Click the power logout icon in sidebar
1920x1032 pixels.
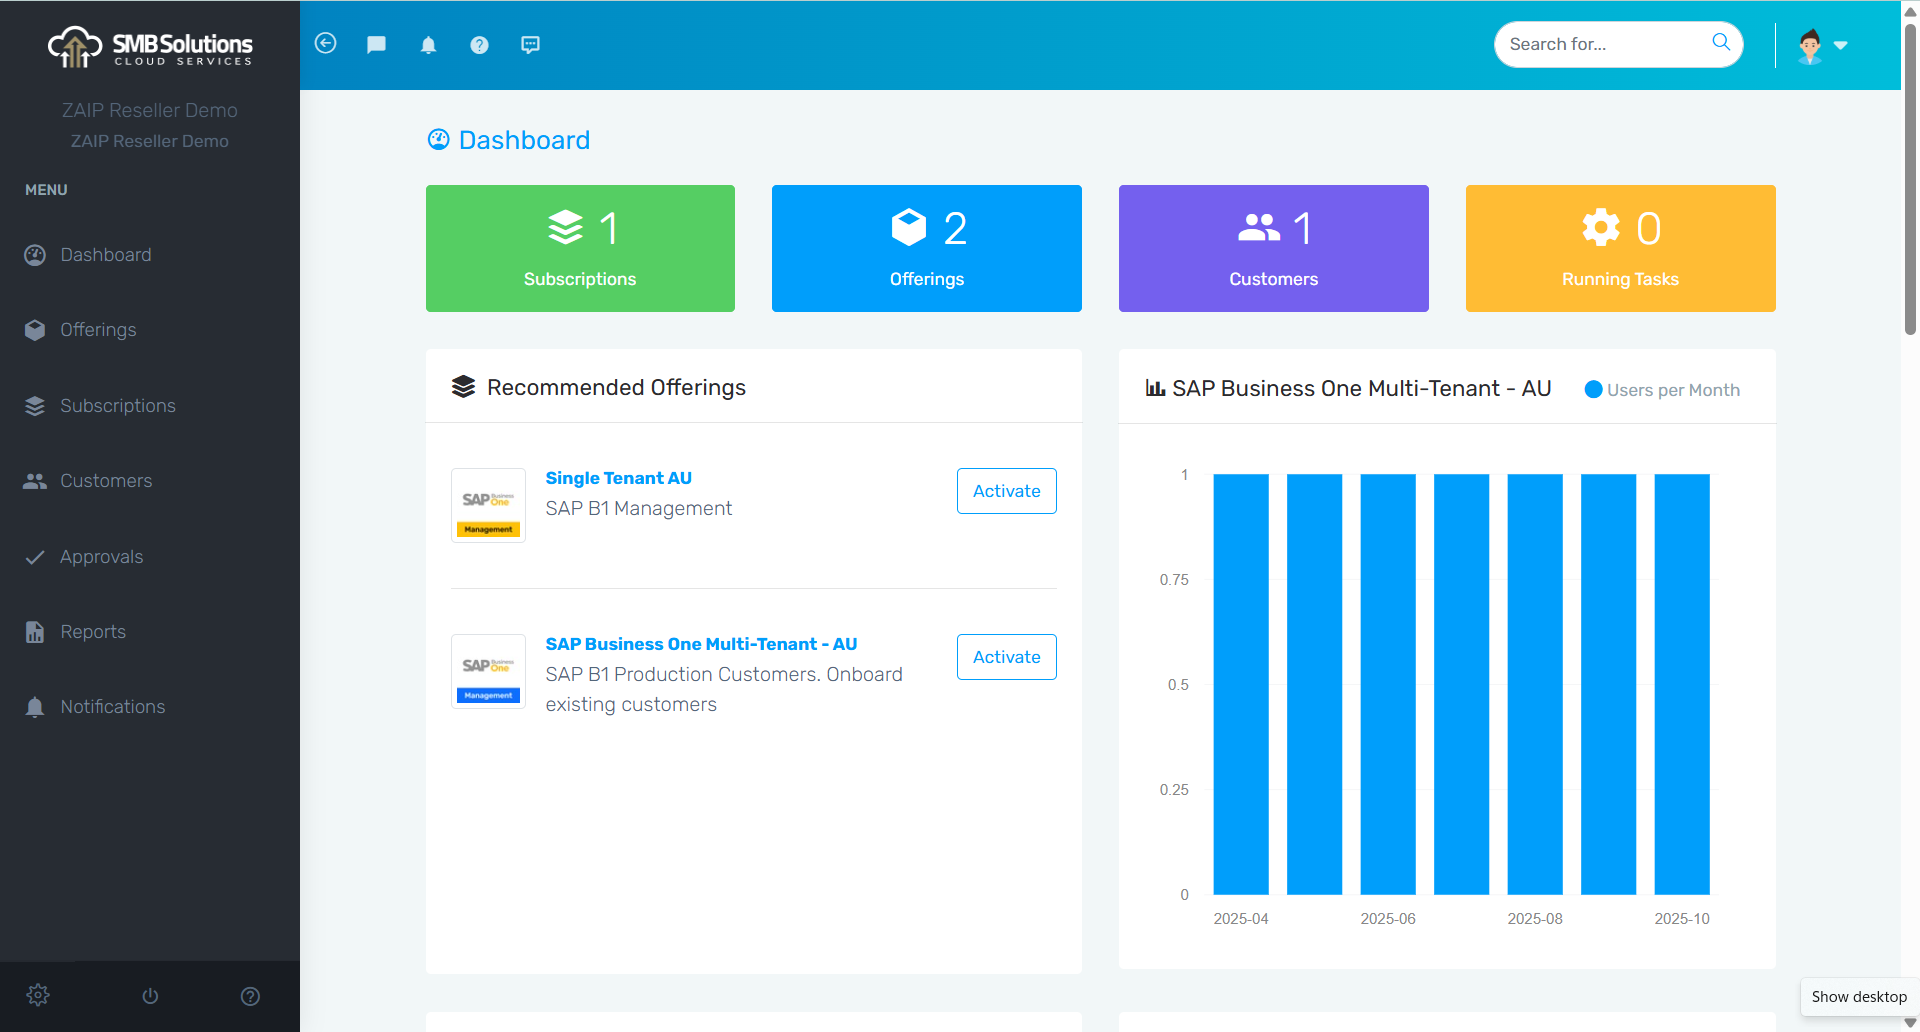[150, 996]
